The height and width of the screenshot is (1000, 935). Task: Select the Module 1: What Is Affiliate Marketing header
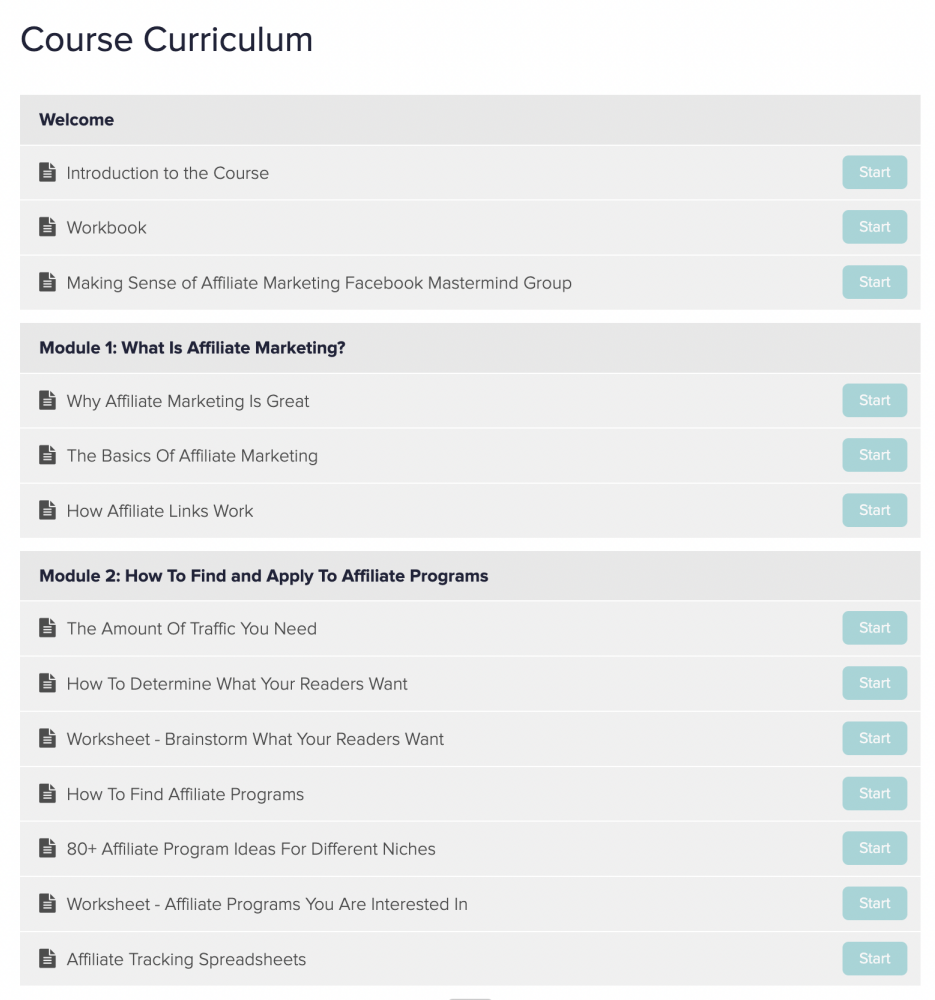point(192,348)
